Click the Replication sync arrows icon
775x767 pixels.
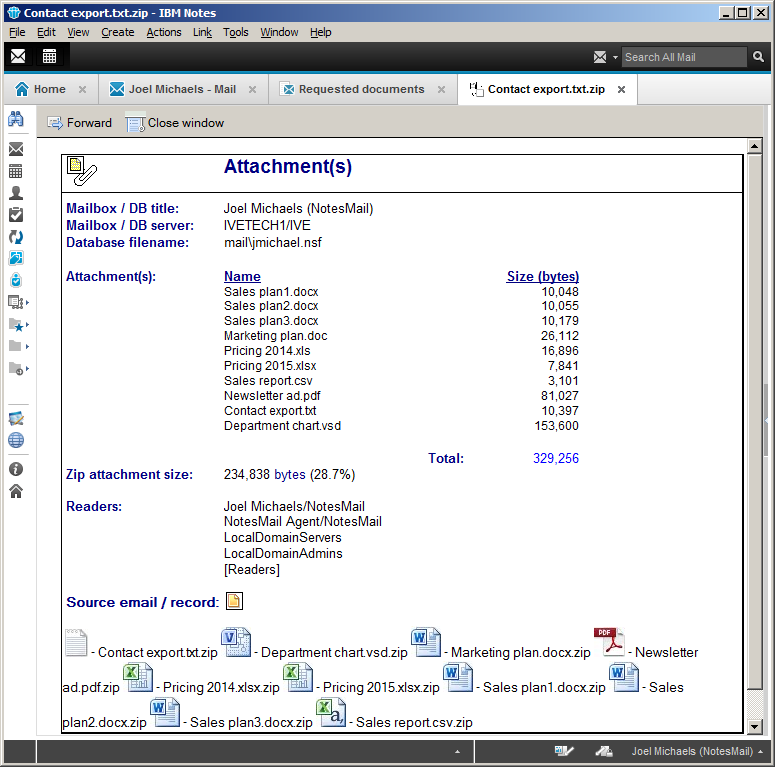point(16,237)
